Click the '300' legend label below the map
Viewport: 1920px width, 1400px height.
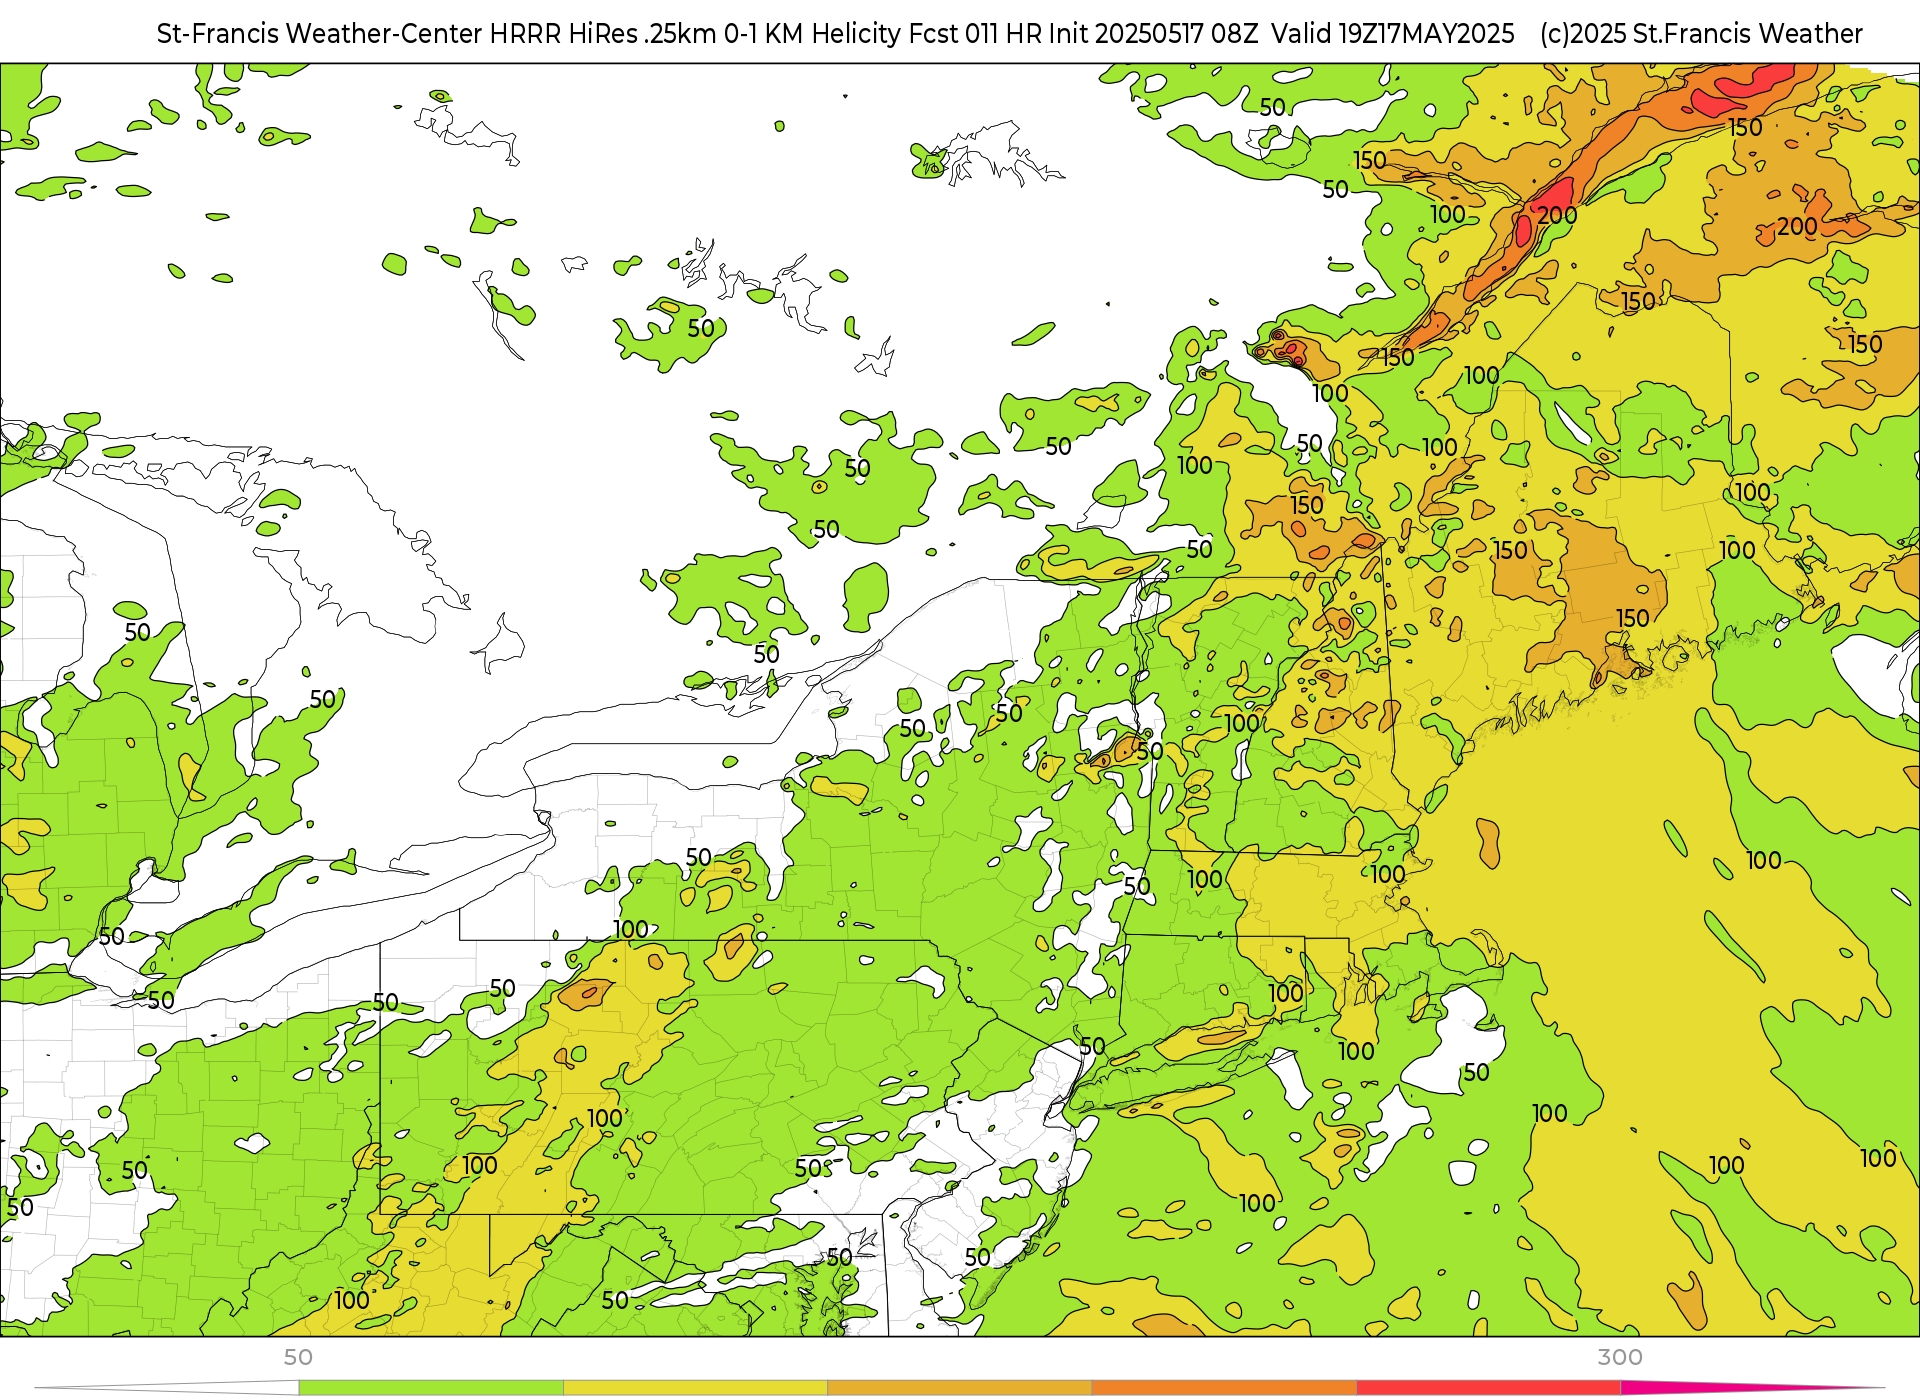(1620, 1357)
